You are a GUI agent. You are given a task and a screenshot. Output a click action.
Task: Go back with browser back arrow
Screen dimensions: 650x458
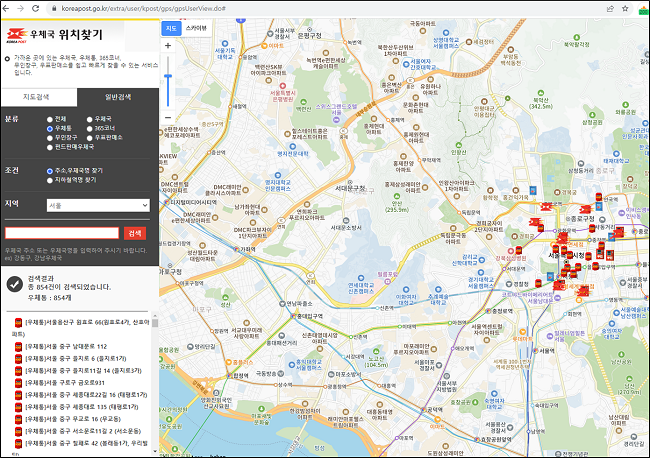(x=5, y=8)
